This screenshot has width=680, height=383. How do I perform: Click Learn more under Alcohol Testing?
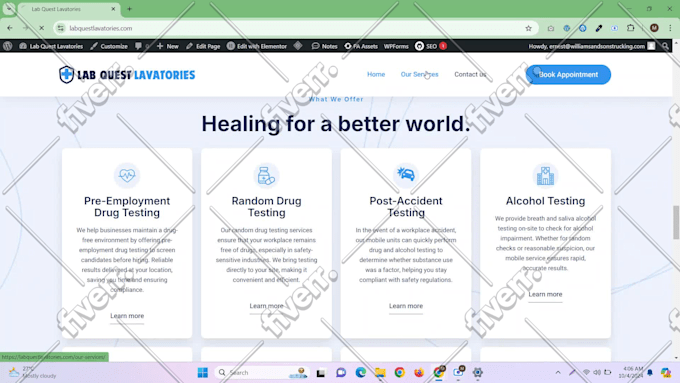click(545, 294)
